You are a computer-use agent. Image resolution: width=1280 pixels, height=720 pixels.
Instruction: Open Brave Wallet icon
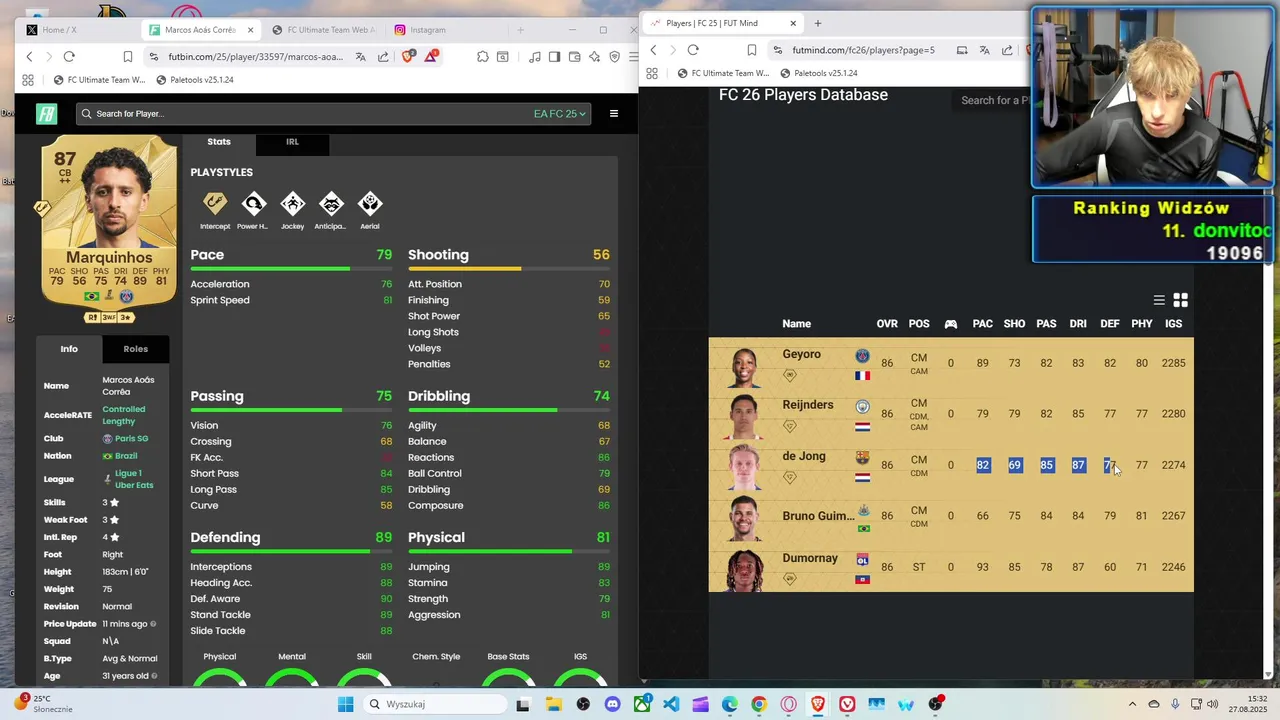click(x=575, y=57)
